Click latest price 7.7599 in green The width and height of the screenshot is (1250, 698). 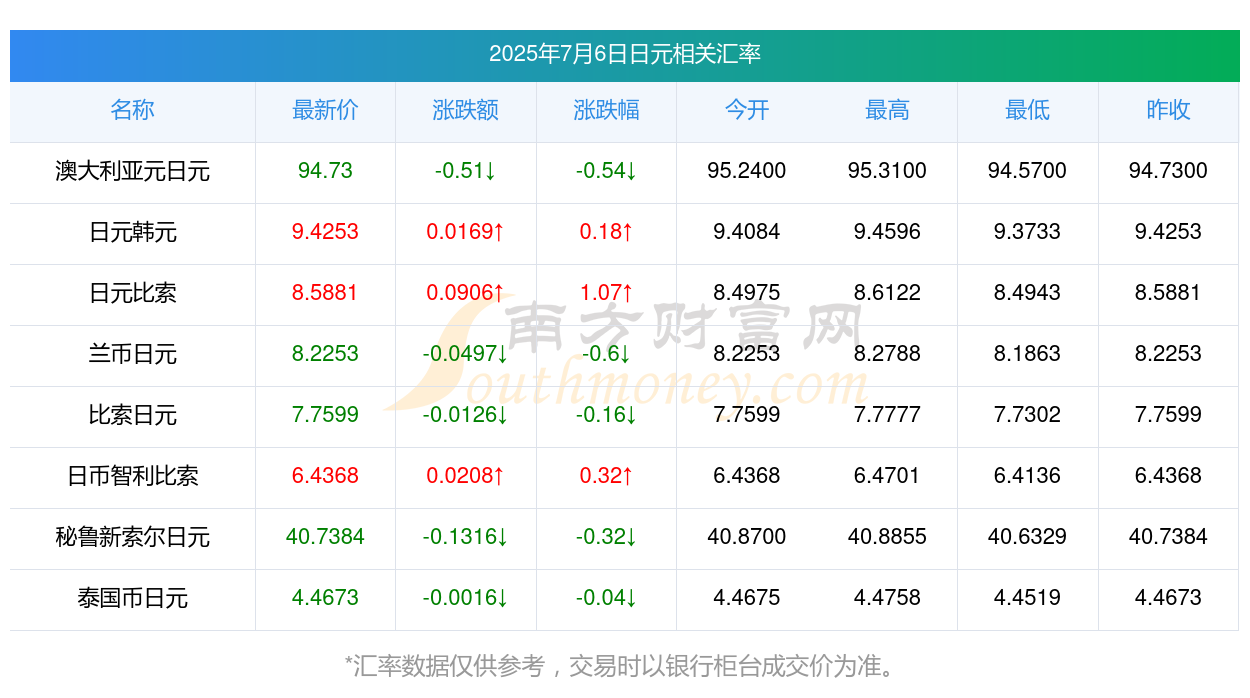tap(325, 415)
